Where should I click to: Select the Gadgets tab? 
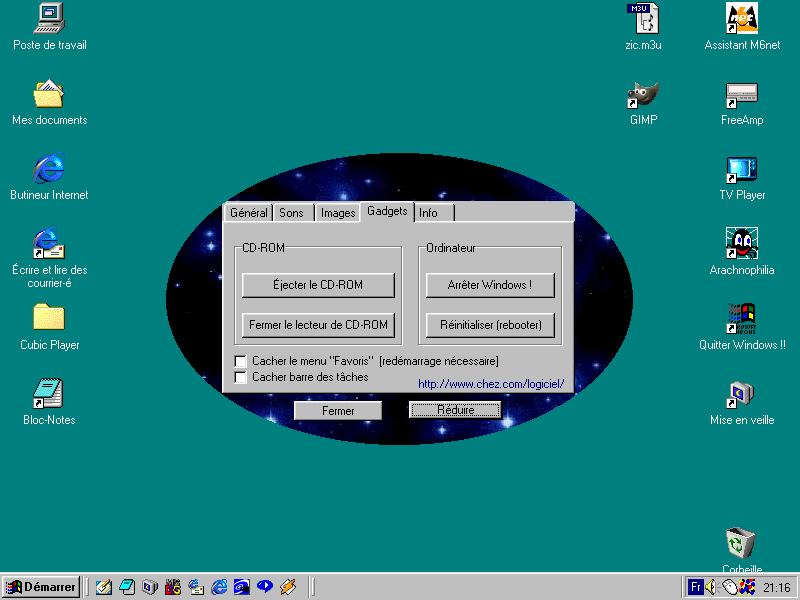coord(387,211)
